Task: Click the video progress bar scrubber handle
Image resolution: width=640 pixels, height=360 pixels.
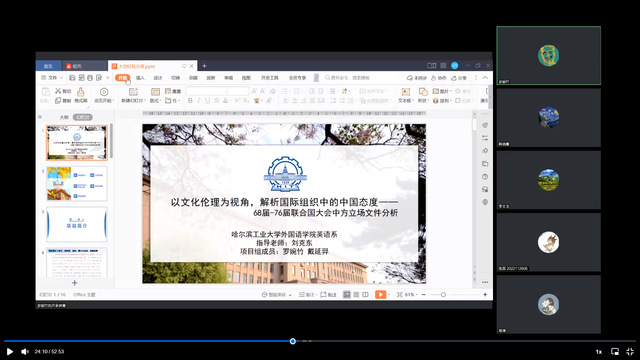Action: click(x=293, y=341)
